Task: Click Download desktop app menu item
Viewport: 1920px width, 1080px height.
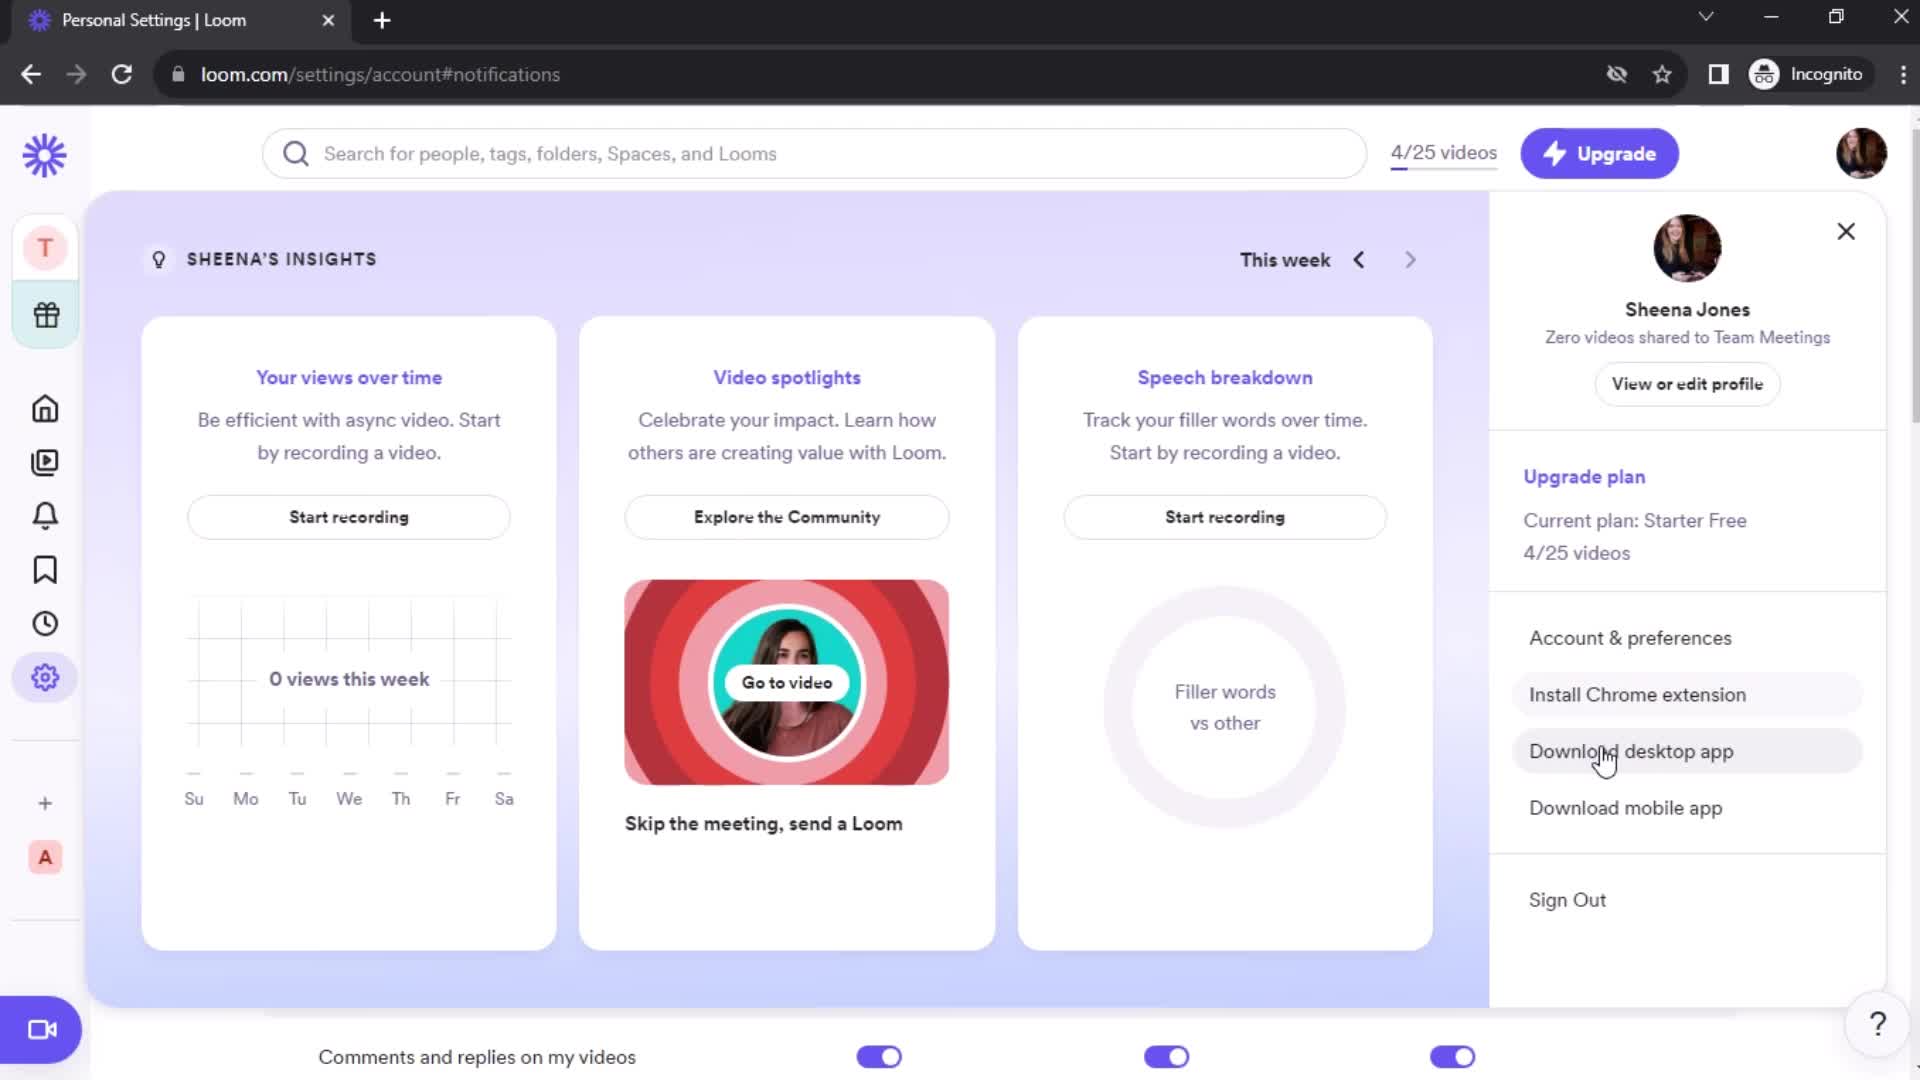Action: pyautogui.click(x=1631, y=750)
